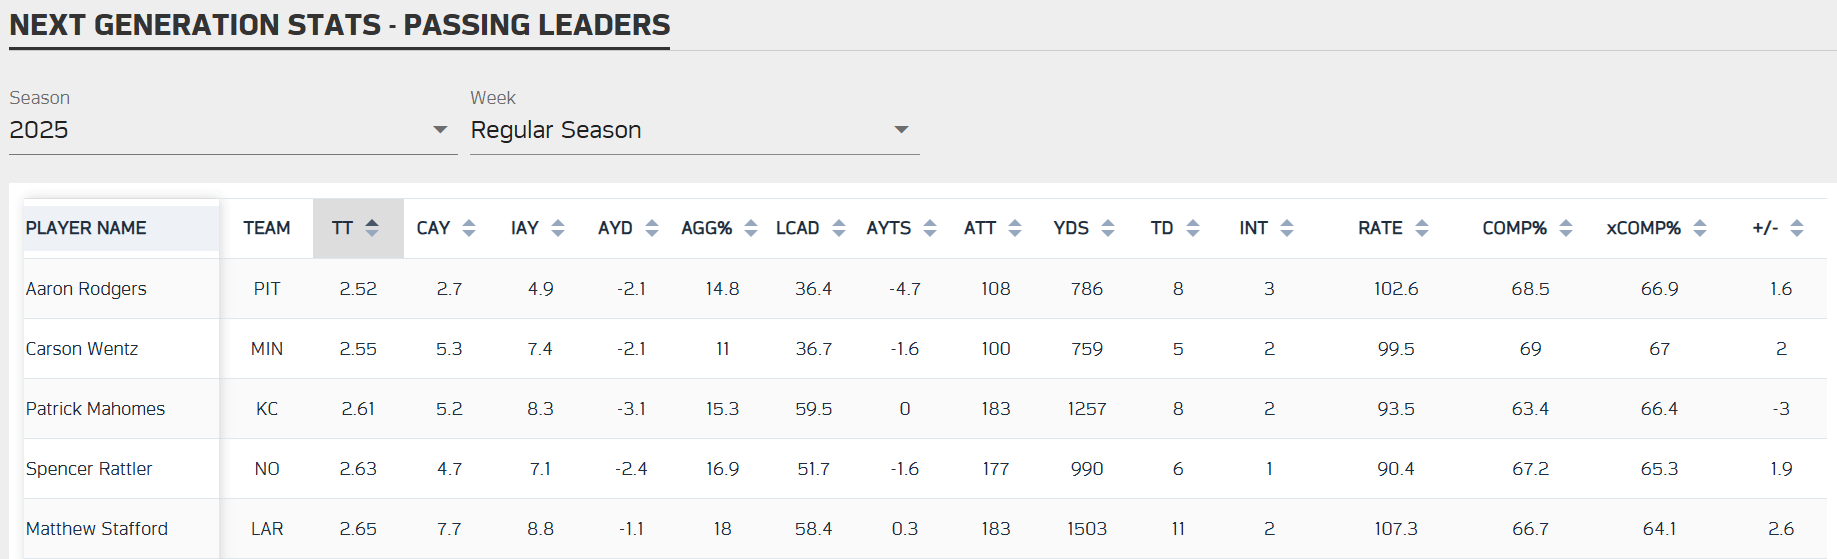Click sort arrows beside xCOMP%
This screenshot has height=559, width=1837.
point(1700,228)
